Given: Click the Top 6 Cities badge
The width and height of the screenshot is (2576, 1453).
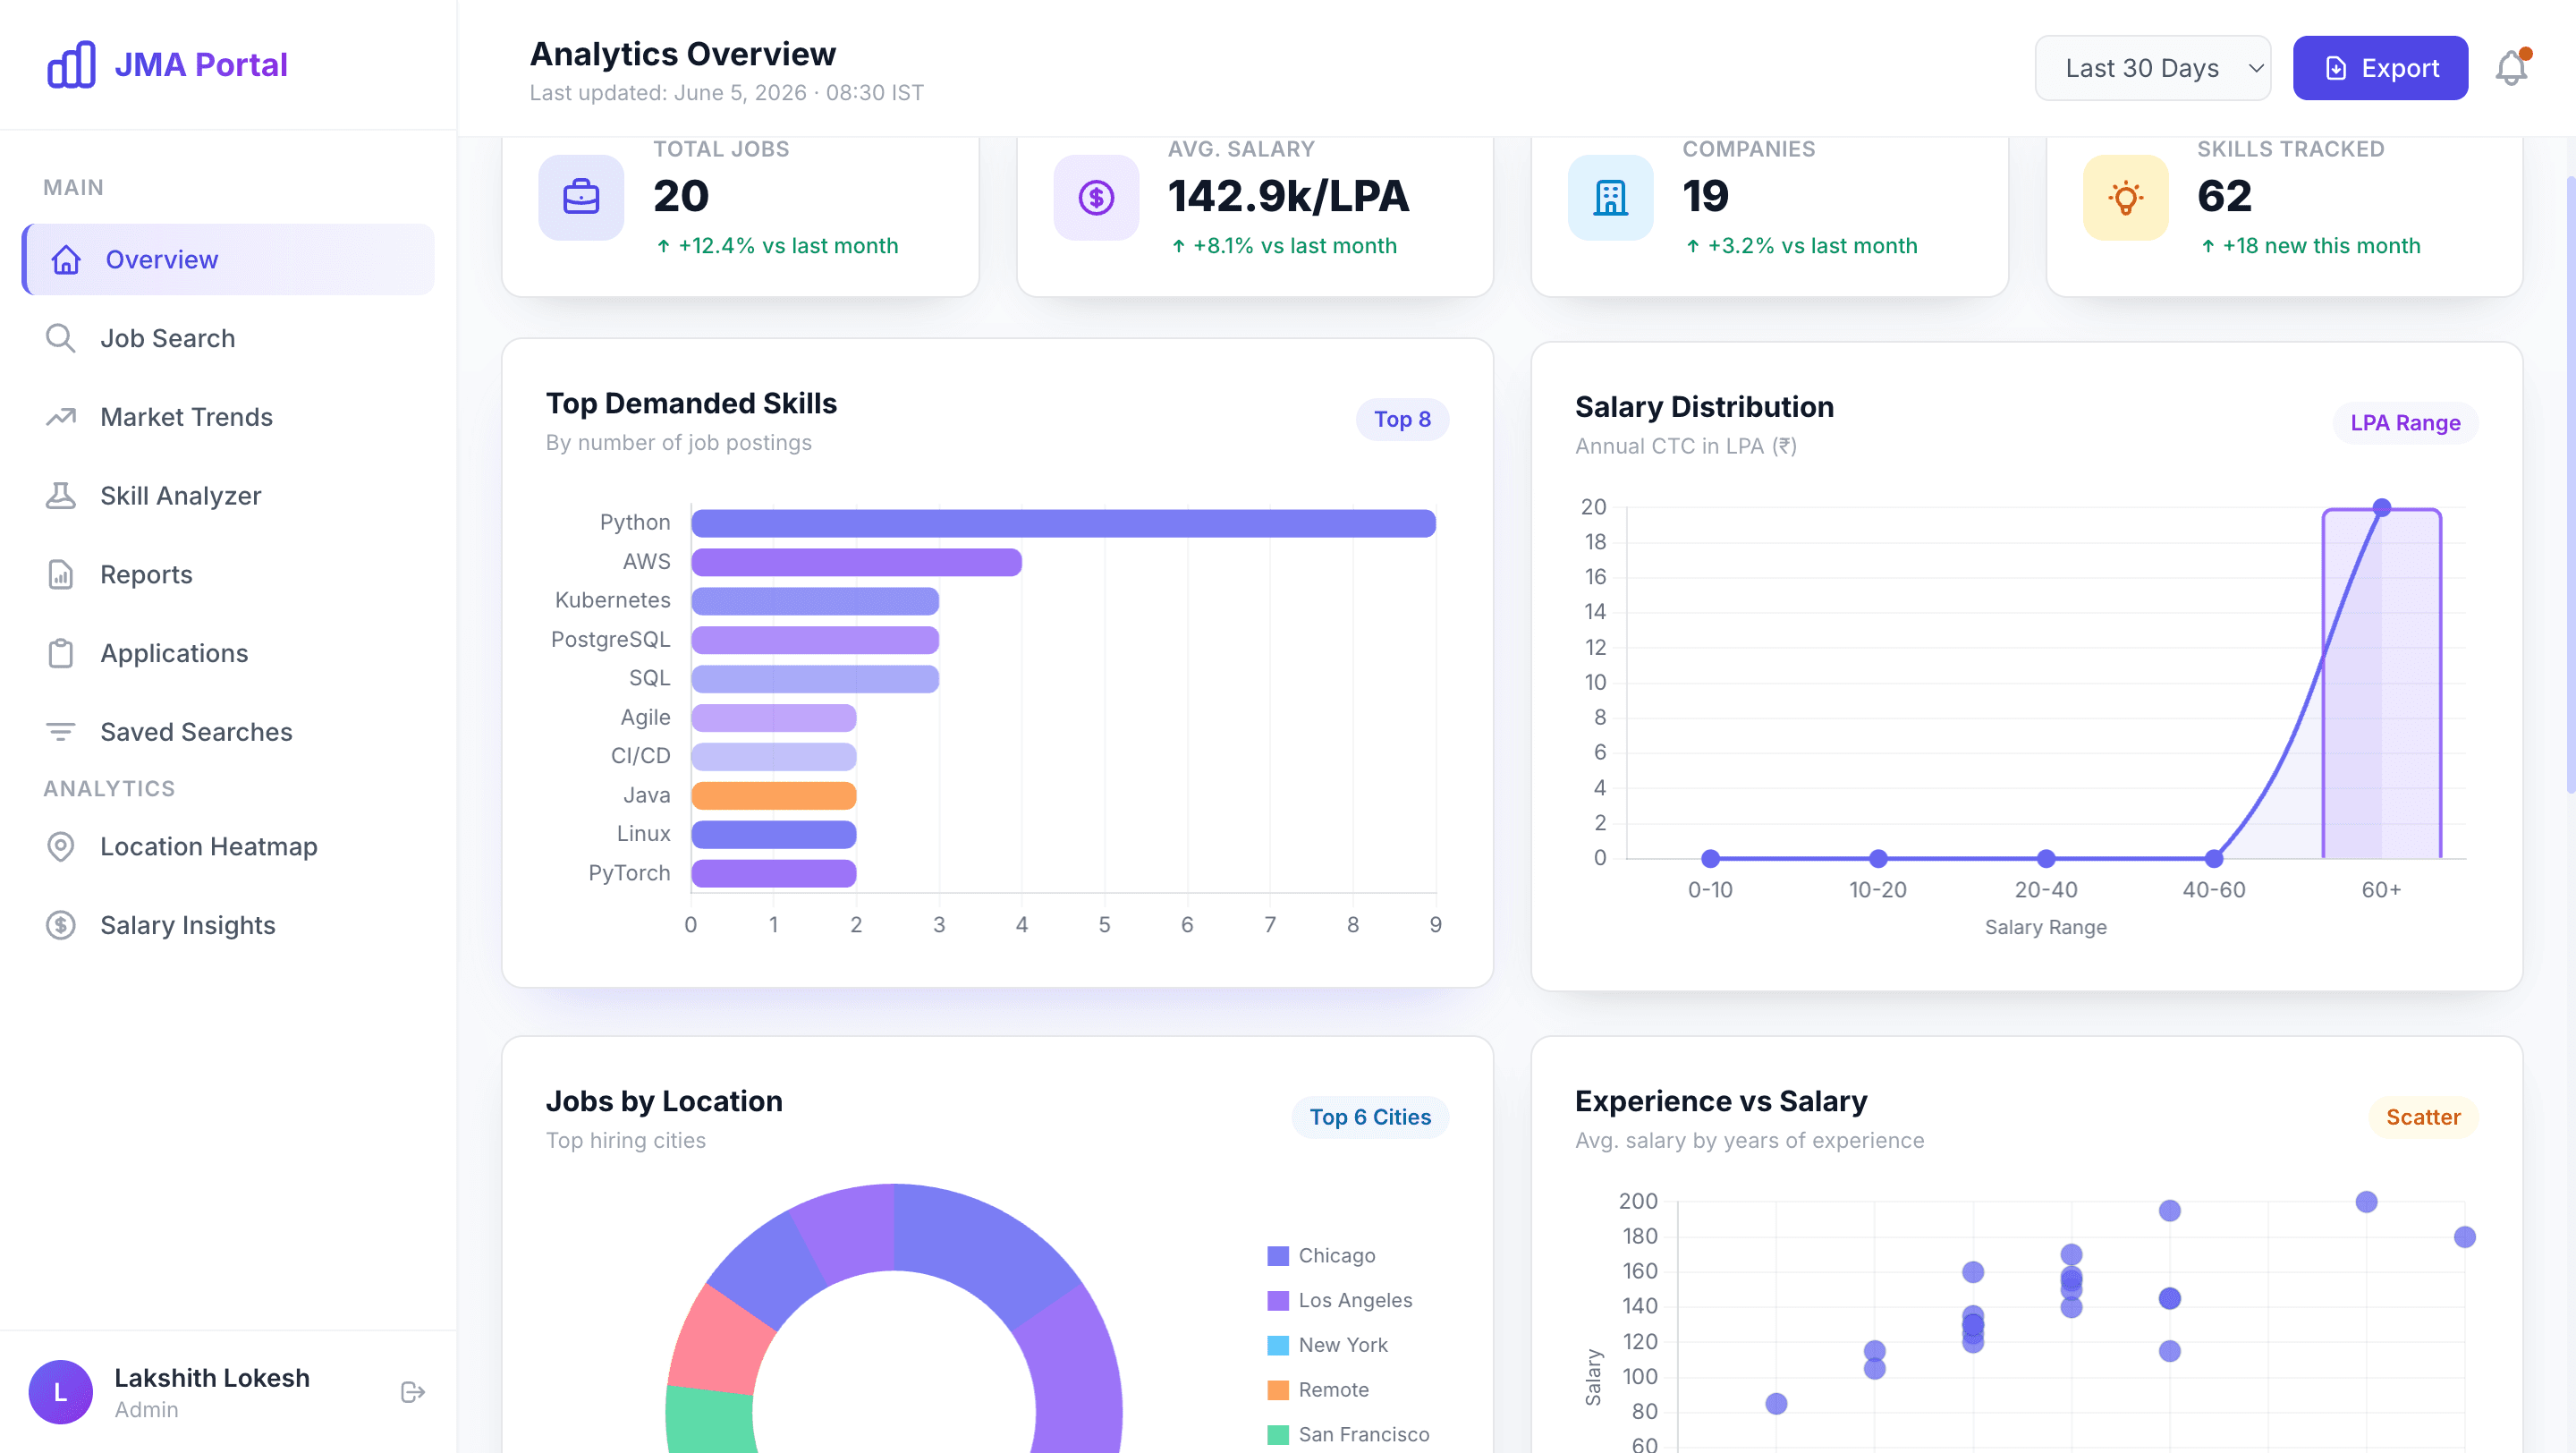Looking at the screenshot, I should pos(1370,1117).
